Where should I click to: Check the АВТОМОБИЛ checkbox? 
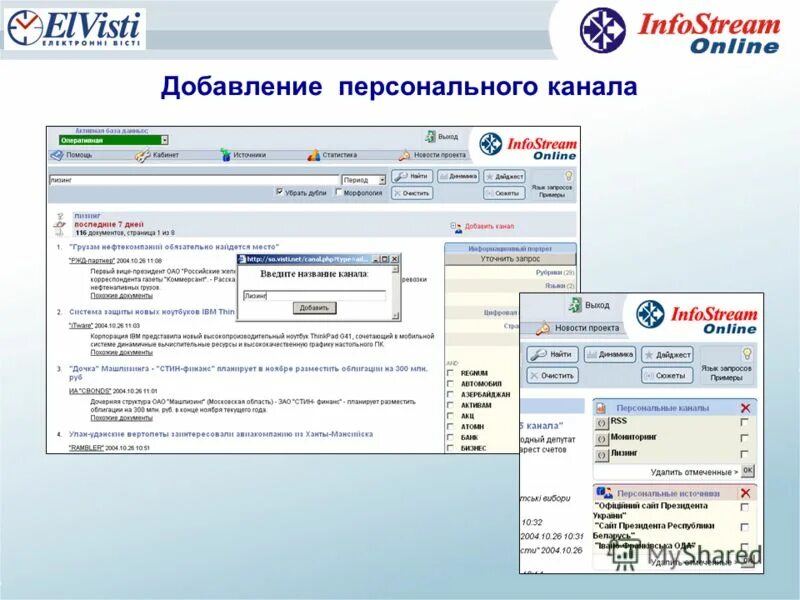450,384
